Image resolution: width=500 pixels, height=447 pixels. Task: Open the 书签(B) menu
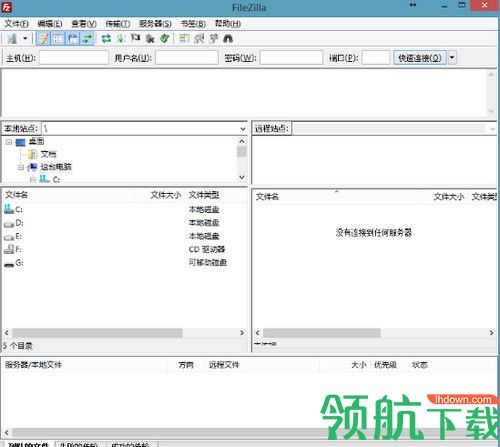[x=193, y=24]
